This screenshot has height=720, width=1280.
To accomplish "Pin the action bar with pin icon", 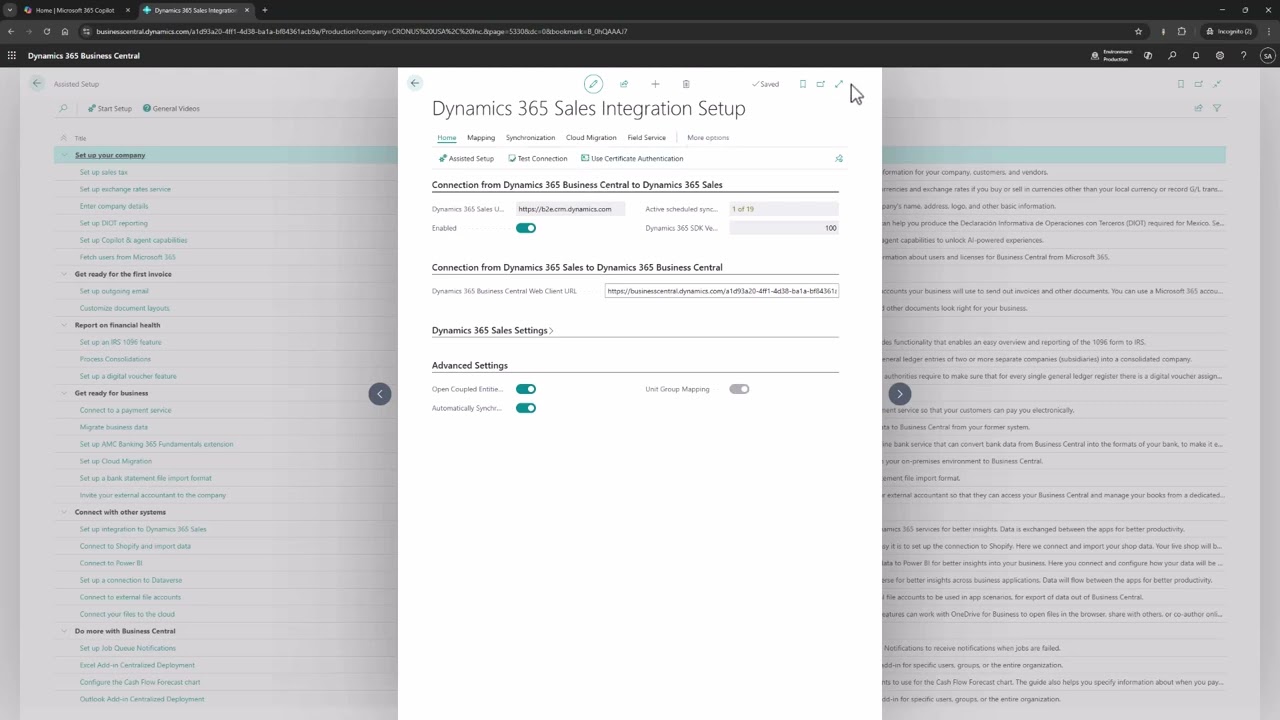I will (839, 158).
